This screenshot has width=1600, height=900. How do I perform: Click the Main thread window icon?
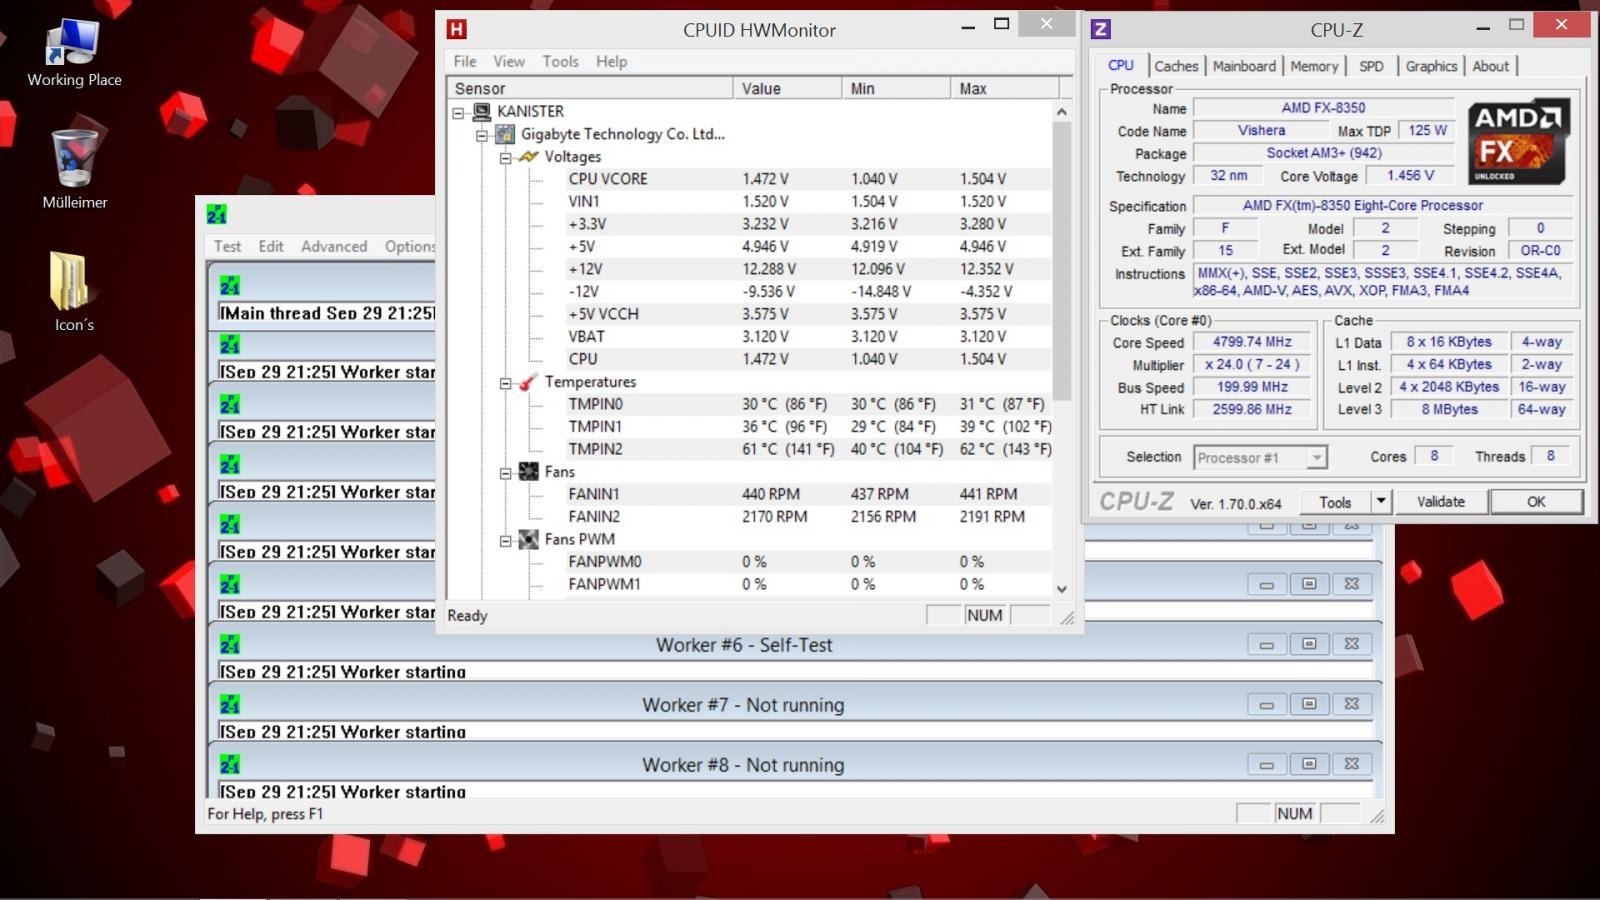coord(230,284)
